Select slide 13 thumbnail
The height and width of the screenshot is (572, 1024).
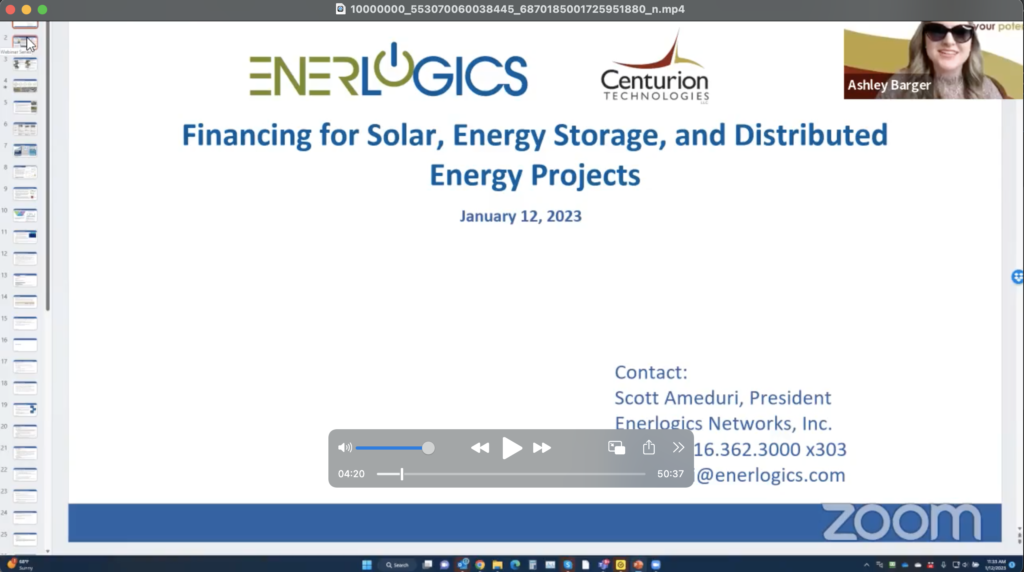point(25,279)
